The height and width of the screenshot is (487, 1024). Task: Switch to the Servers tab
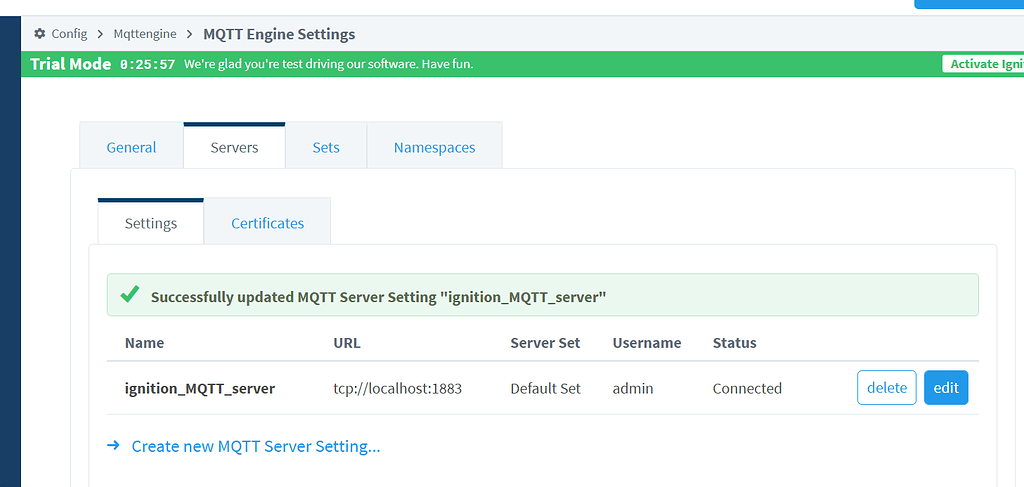[x=234, y=147]
